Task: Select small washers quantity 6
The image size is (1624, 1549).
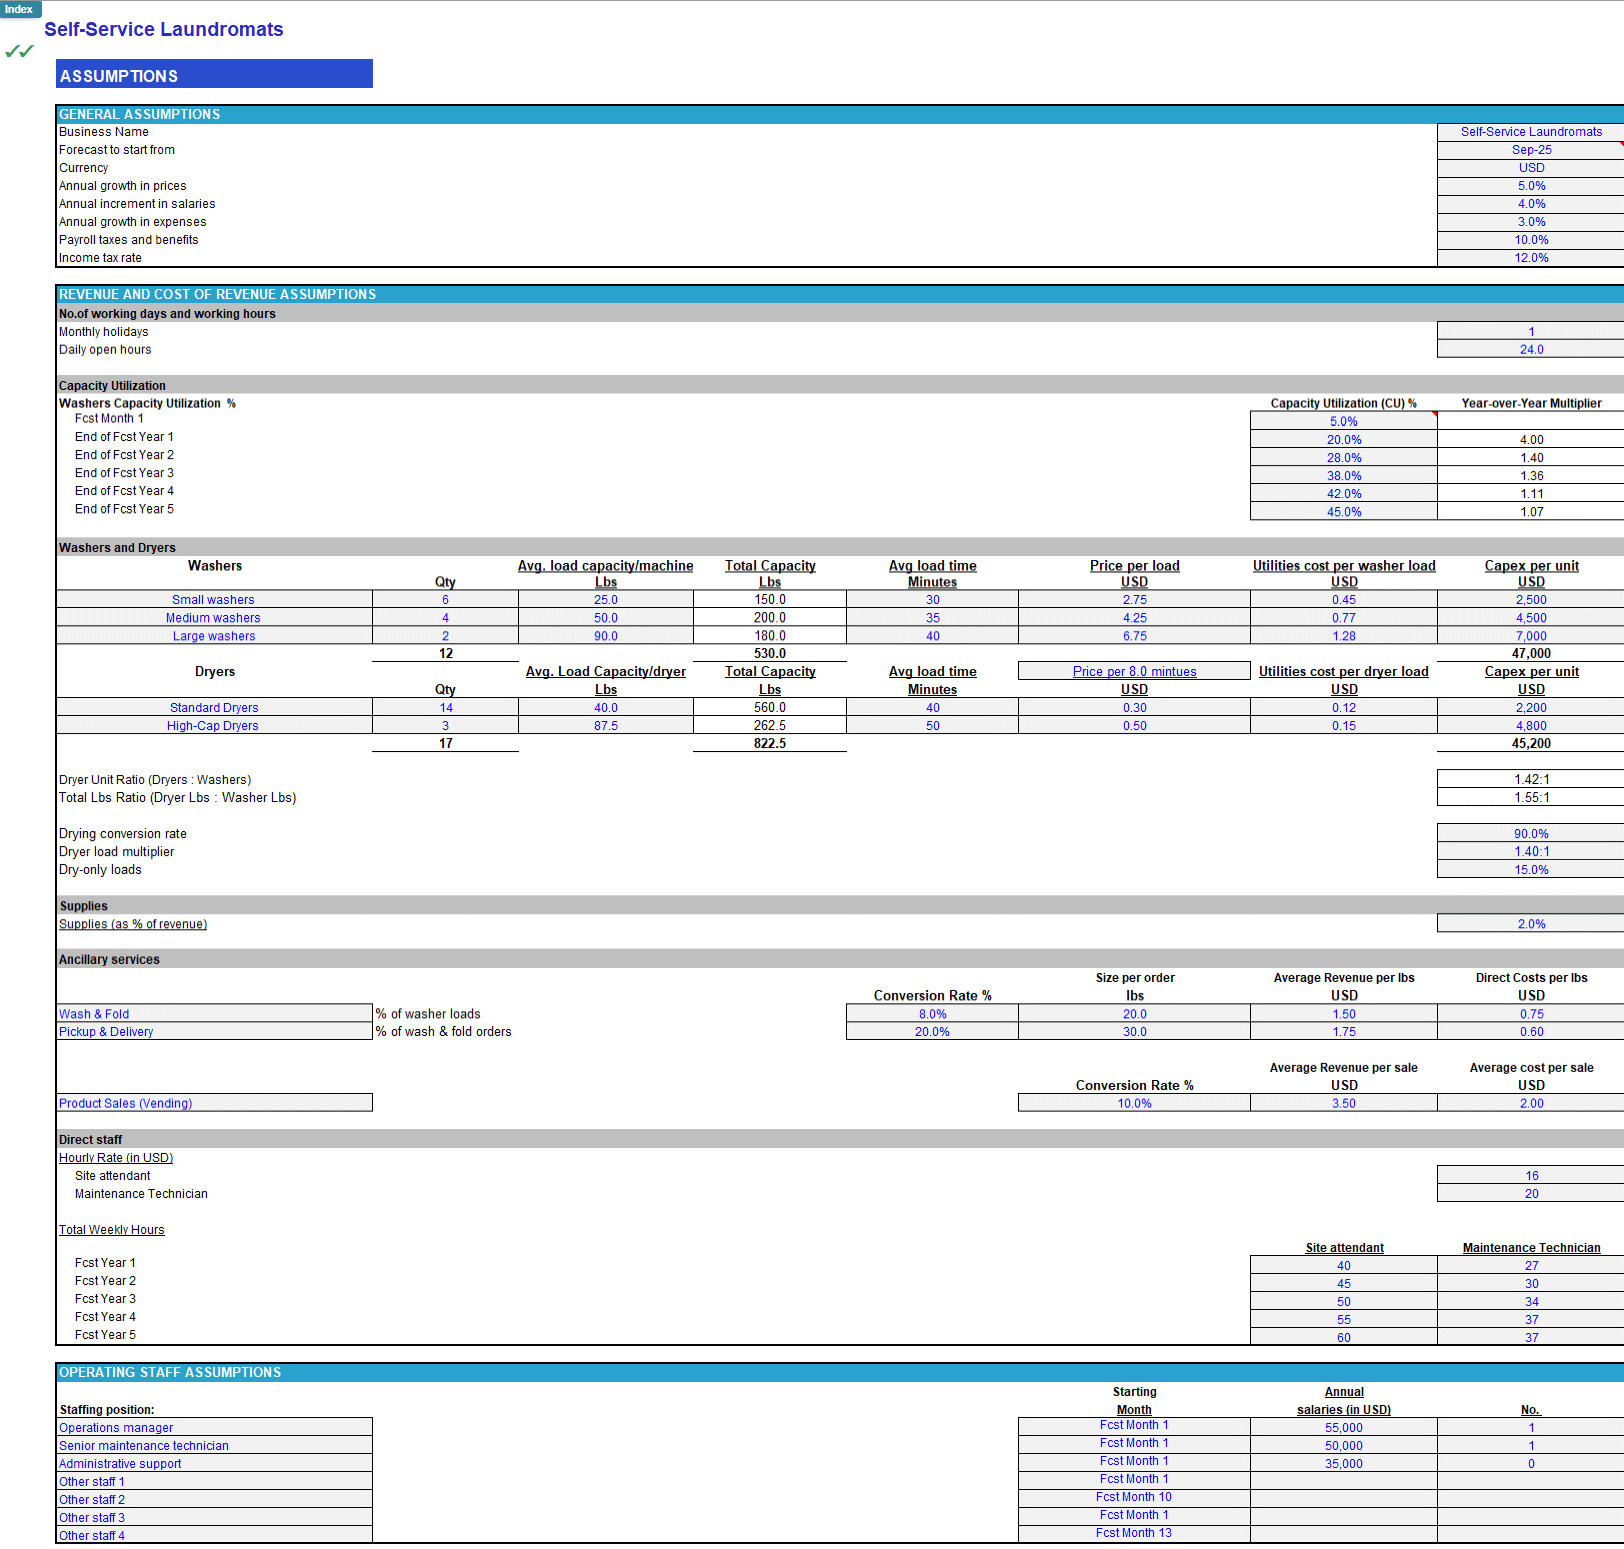Action: pyautogui.click(x=445, y=600)
